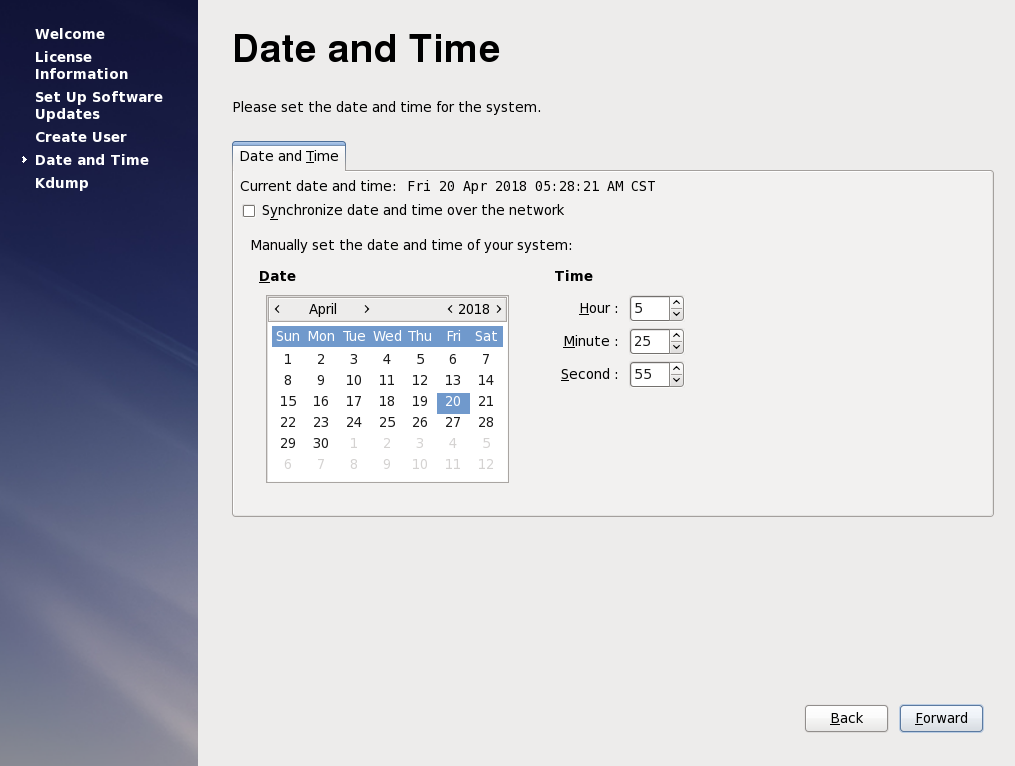Click the Forward button
1015x766 pixels.
[941, 718]
